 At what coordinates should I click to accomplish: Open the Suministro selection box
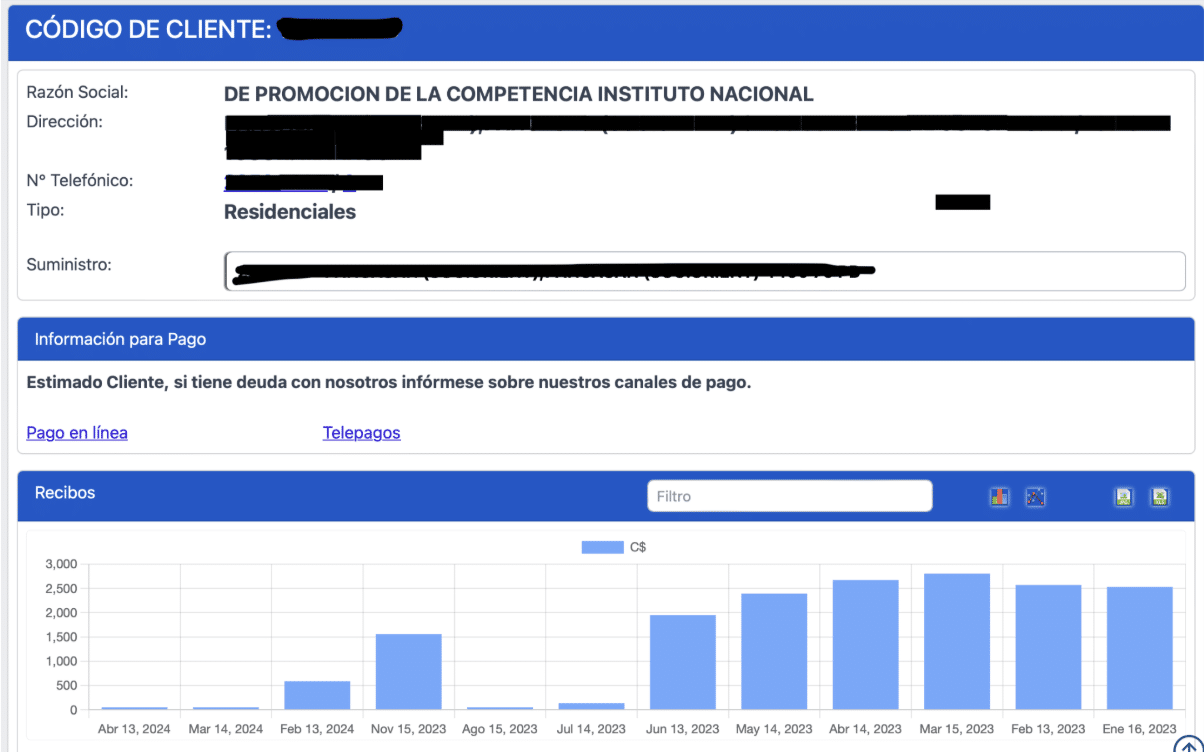pos(705,271)
